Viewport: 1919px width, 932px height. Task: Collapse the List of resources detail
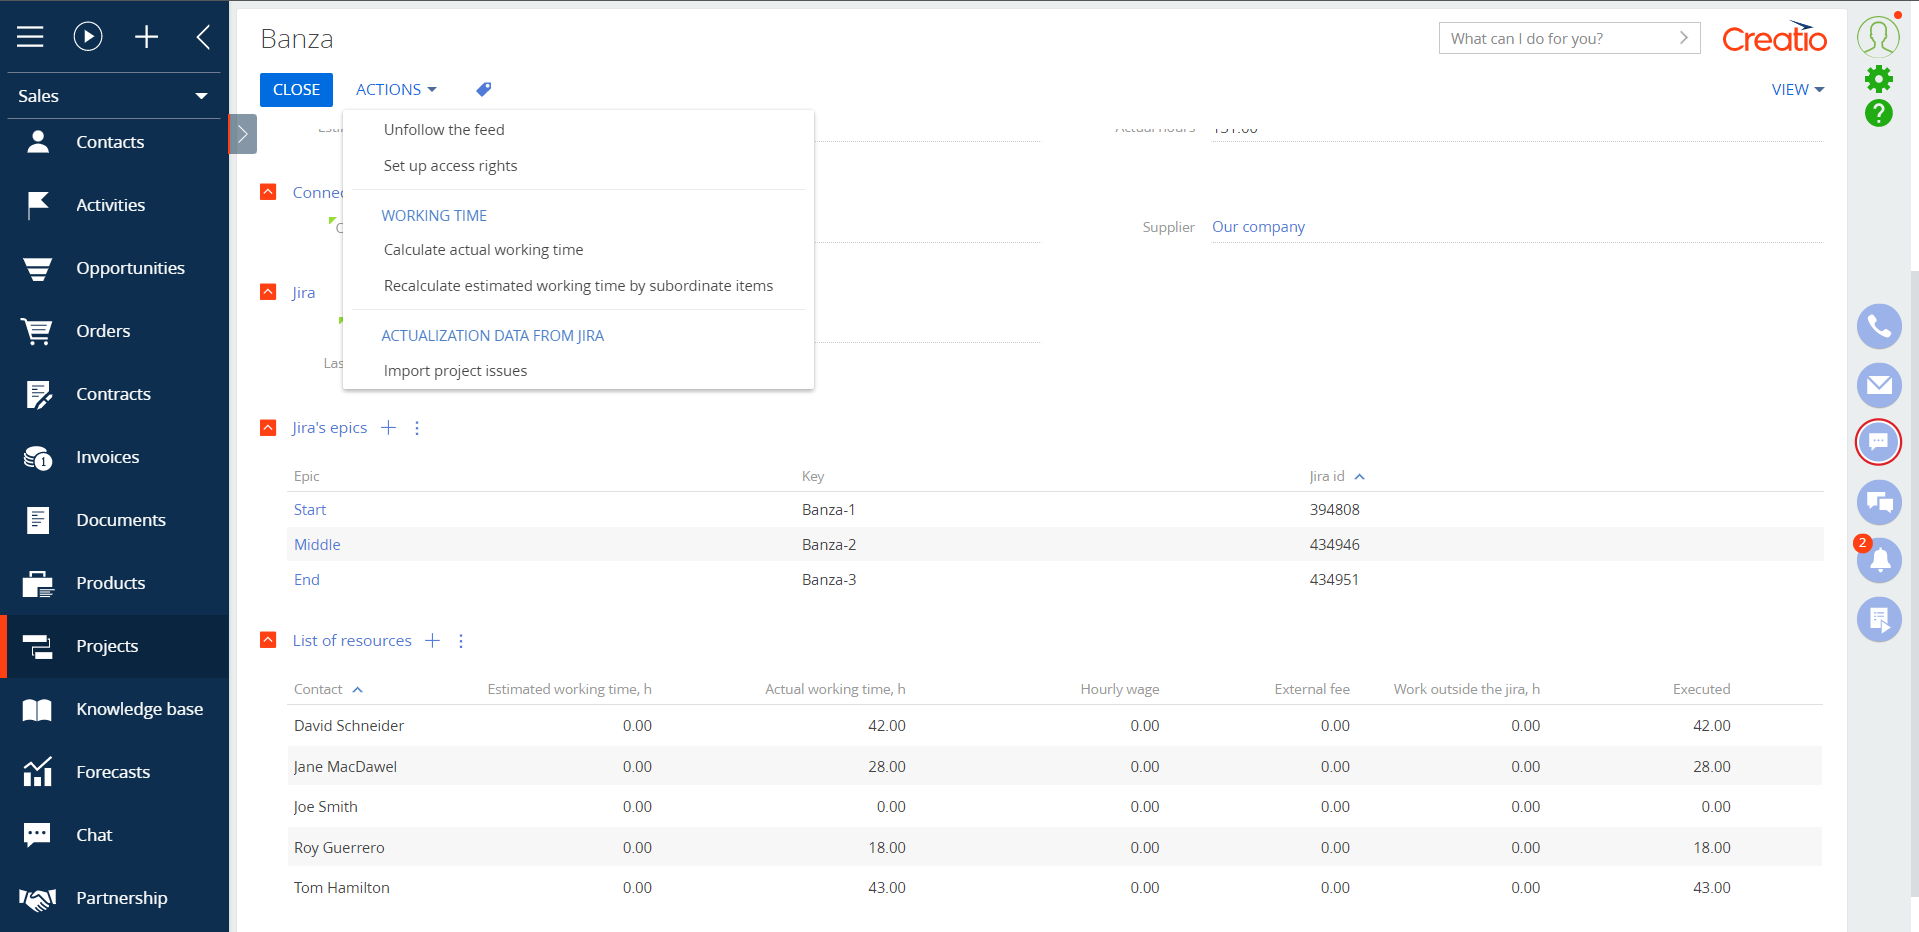(268, 640)
